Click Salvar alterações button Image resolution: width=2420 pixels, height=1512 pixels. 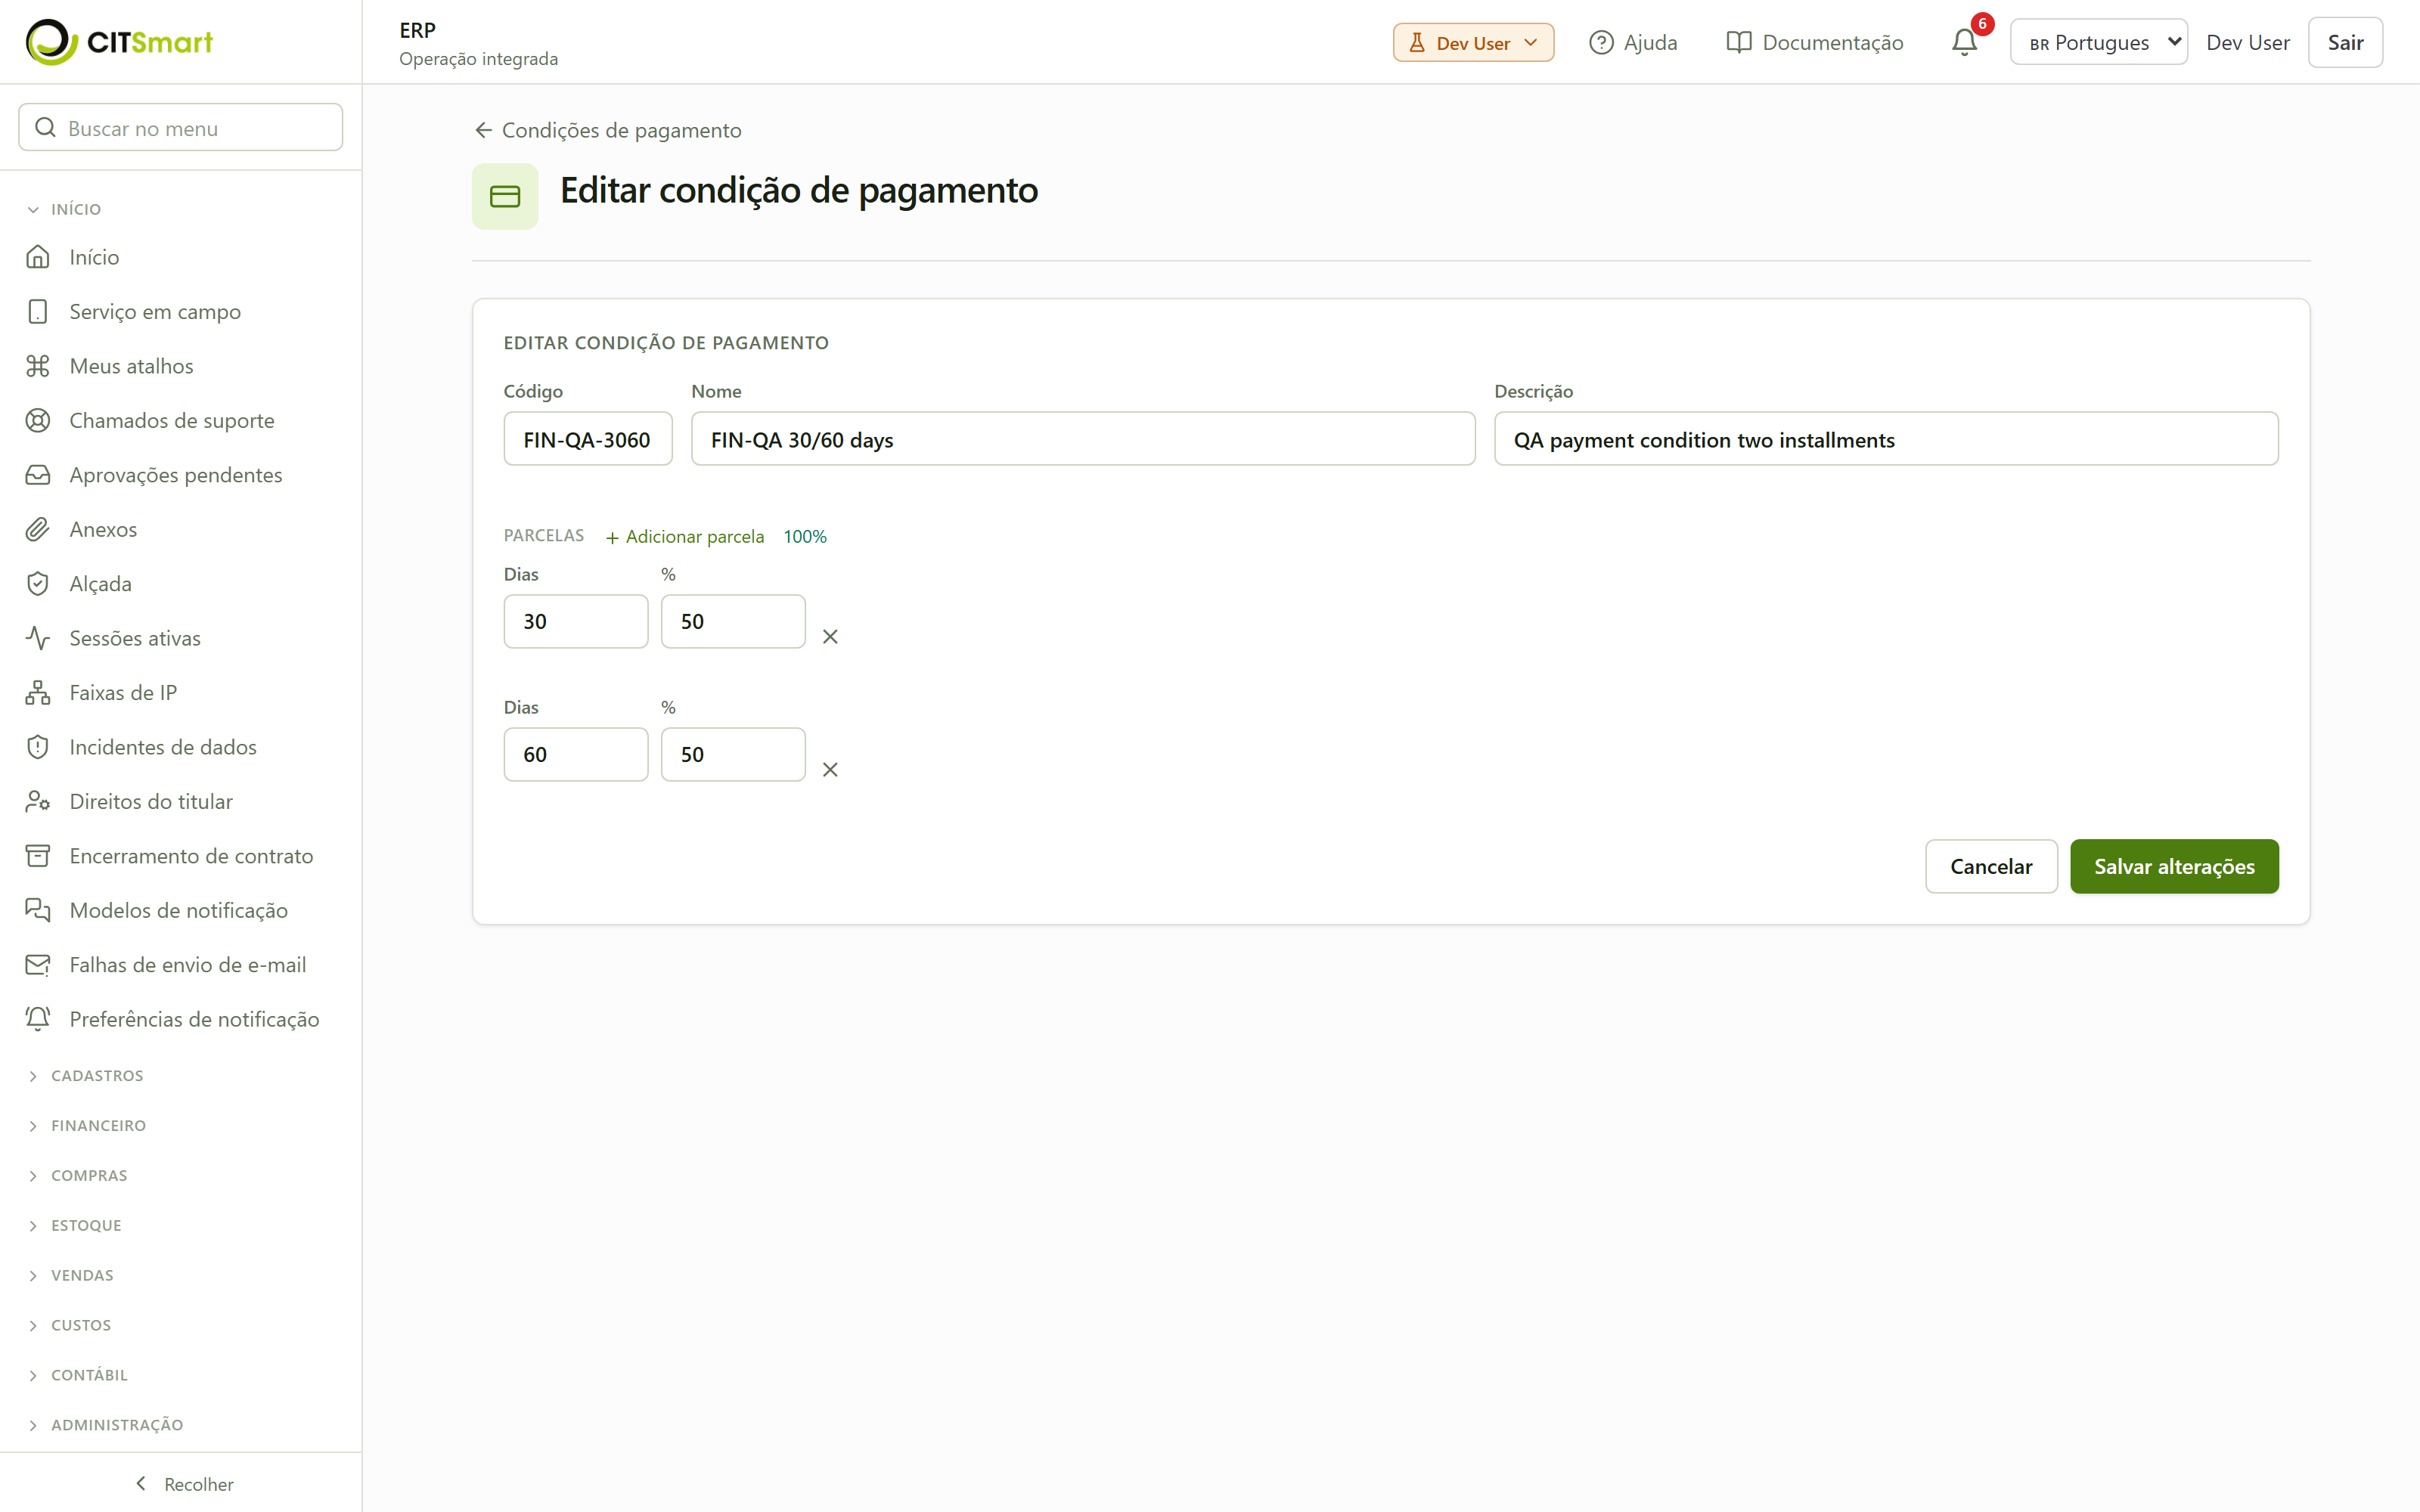tap(2174, 866)
